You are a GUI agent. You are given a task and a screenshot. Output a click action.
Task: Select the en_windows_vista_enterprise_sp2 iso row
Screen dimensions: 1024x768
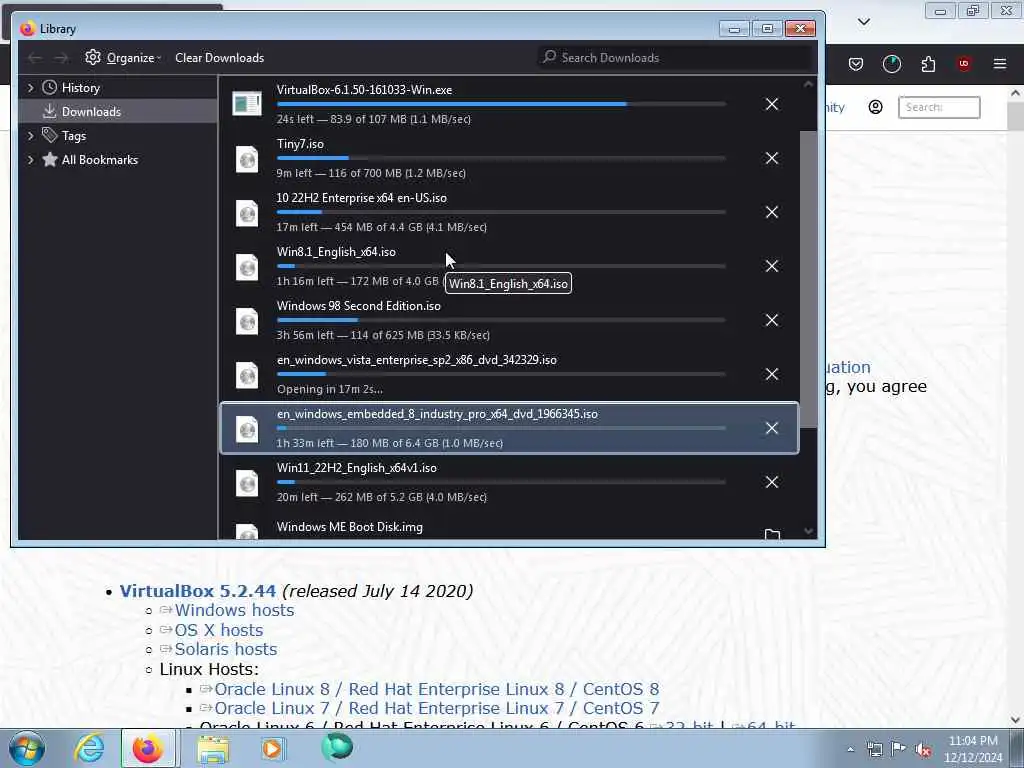point(509,374)
